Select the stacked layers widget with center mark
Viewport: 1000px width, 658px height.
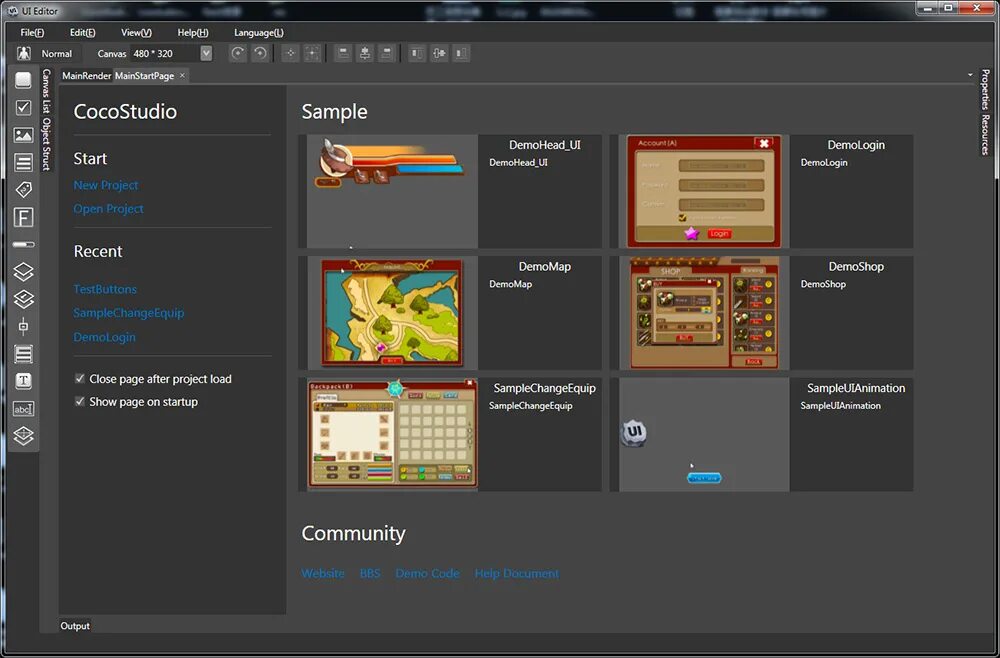pyautogui.click(x=24, y=299)
